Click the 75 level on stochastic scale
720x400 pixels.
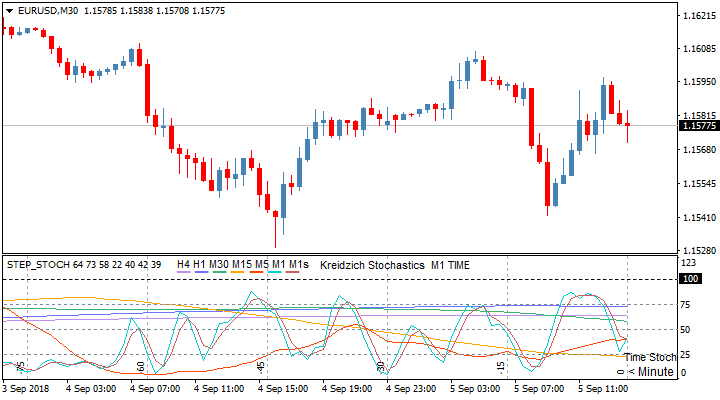coord(685,305)
